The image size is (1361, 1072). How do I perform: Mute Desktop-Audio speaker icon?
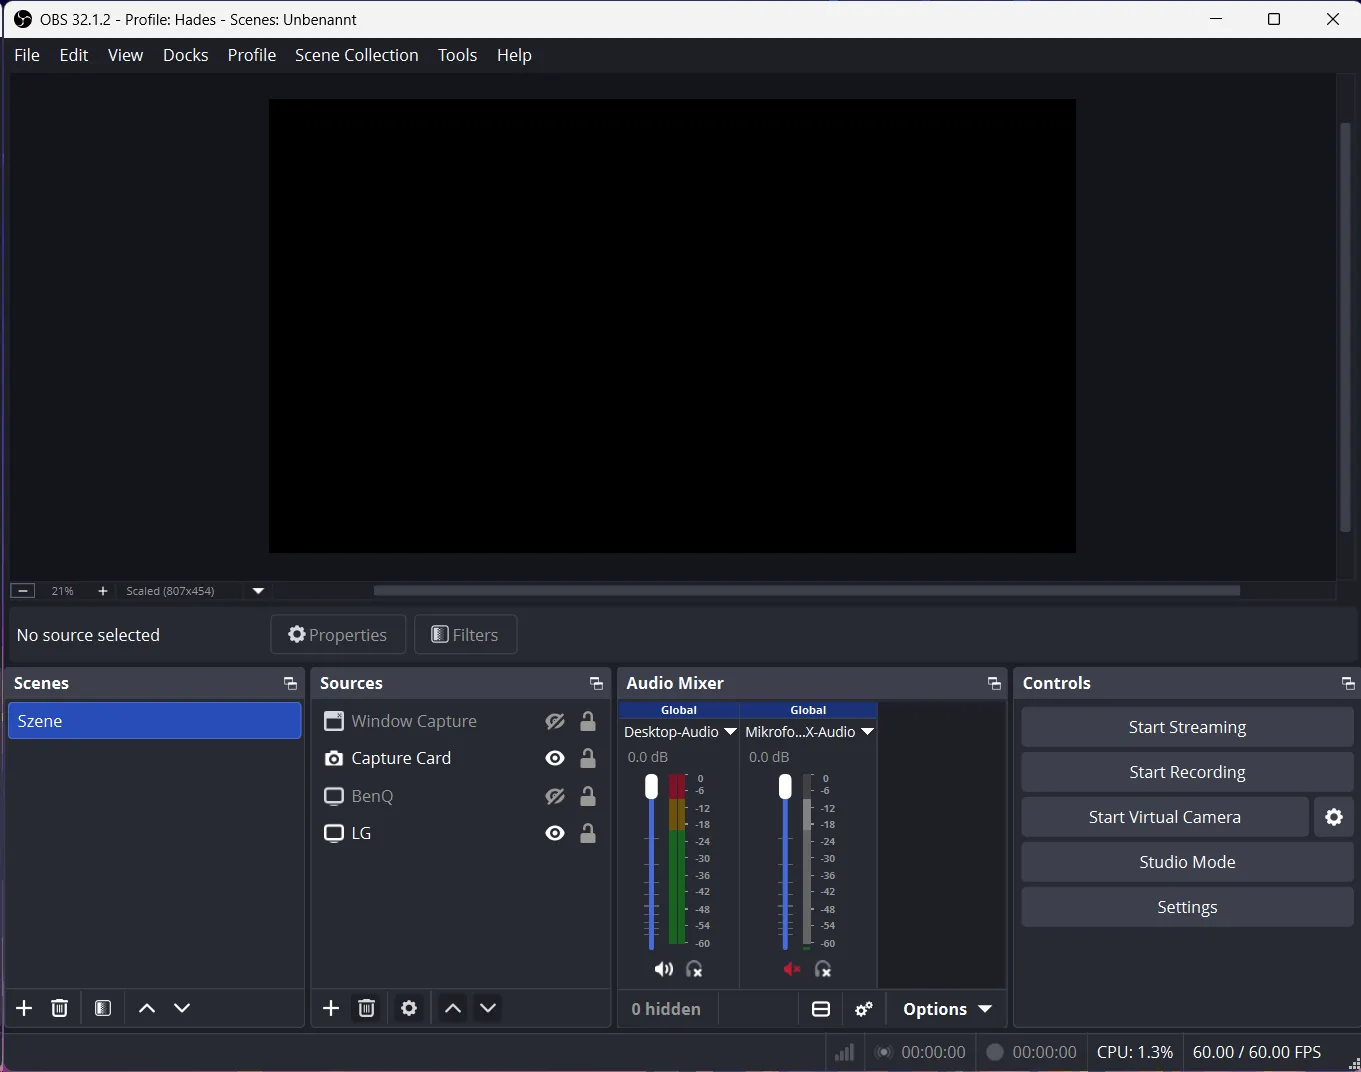(x=663, y=969)
